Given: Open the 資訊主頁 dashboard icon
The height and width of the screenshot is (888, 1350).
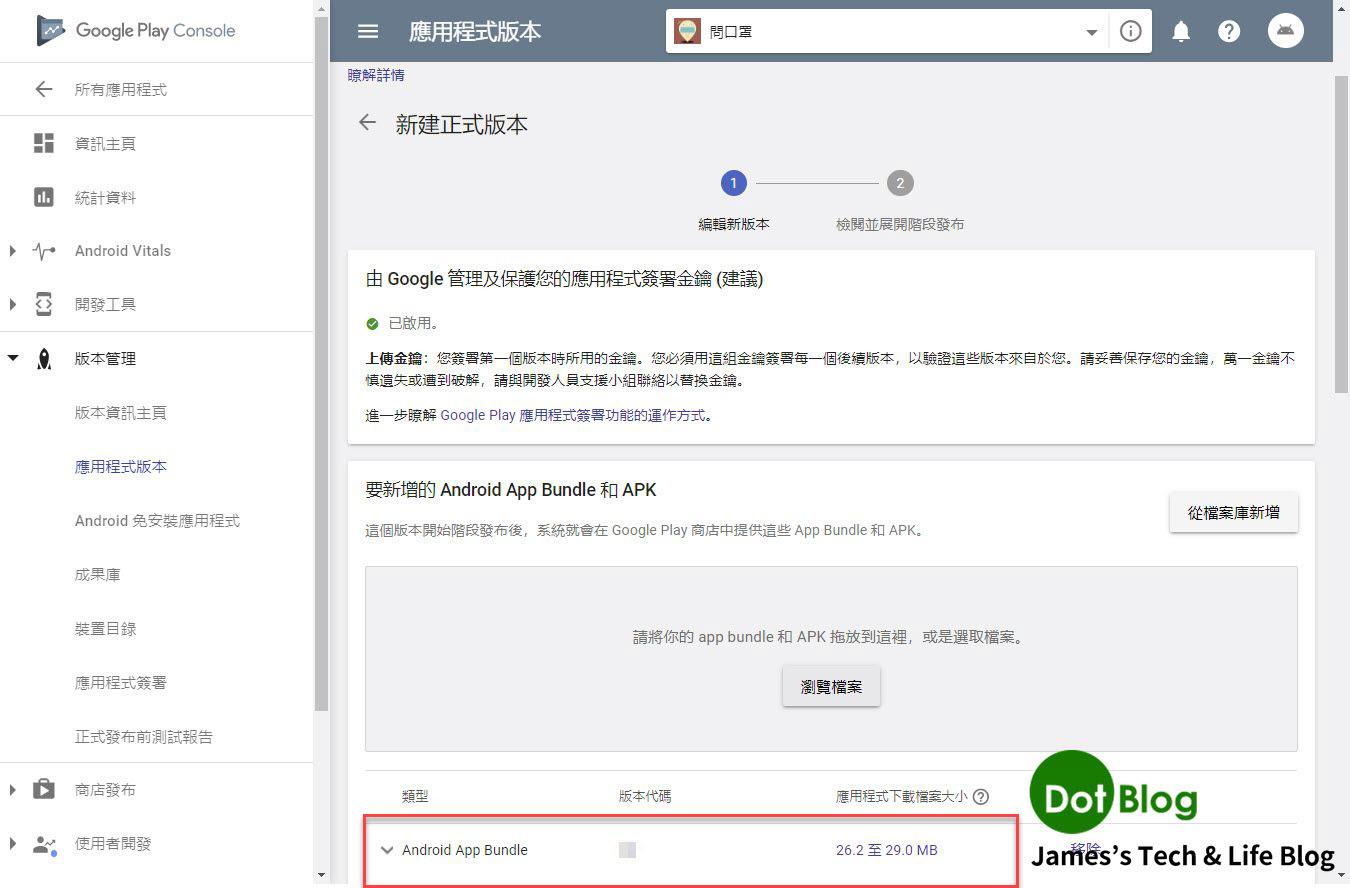Looking at the screenshot, I should point(43,143).
